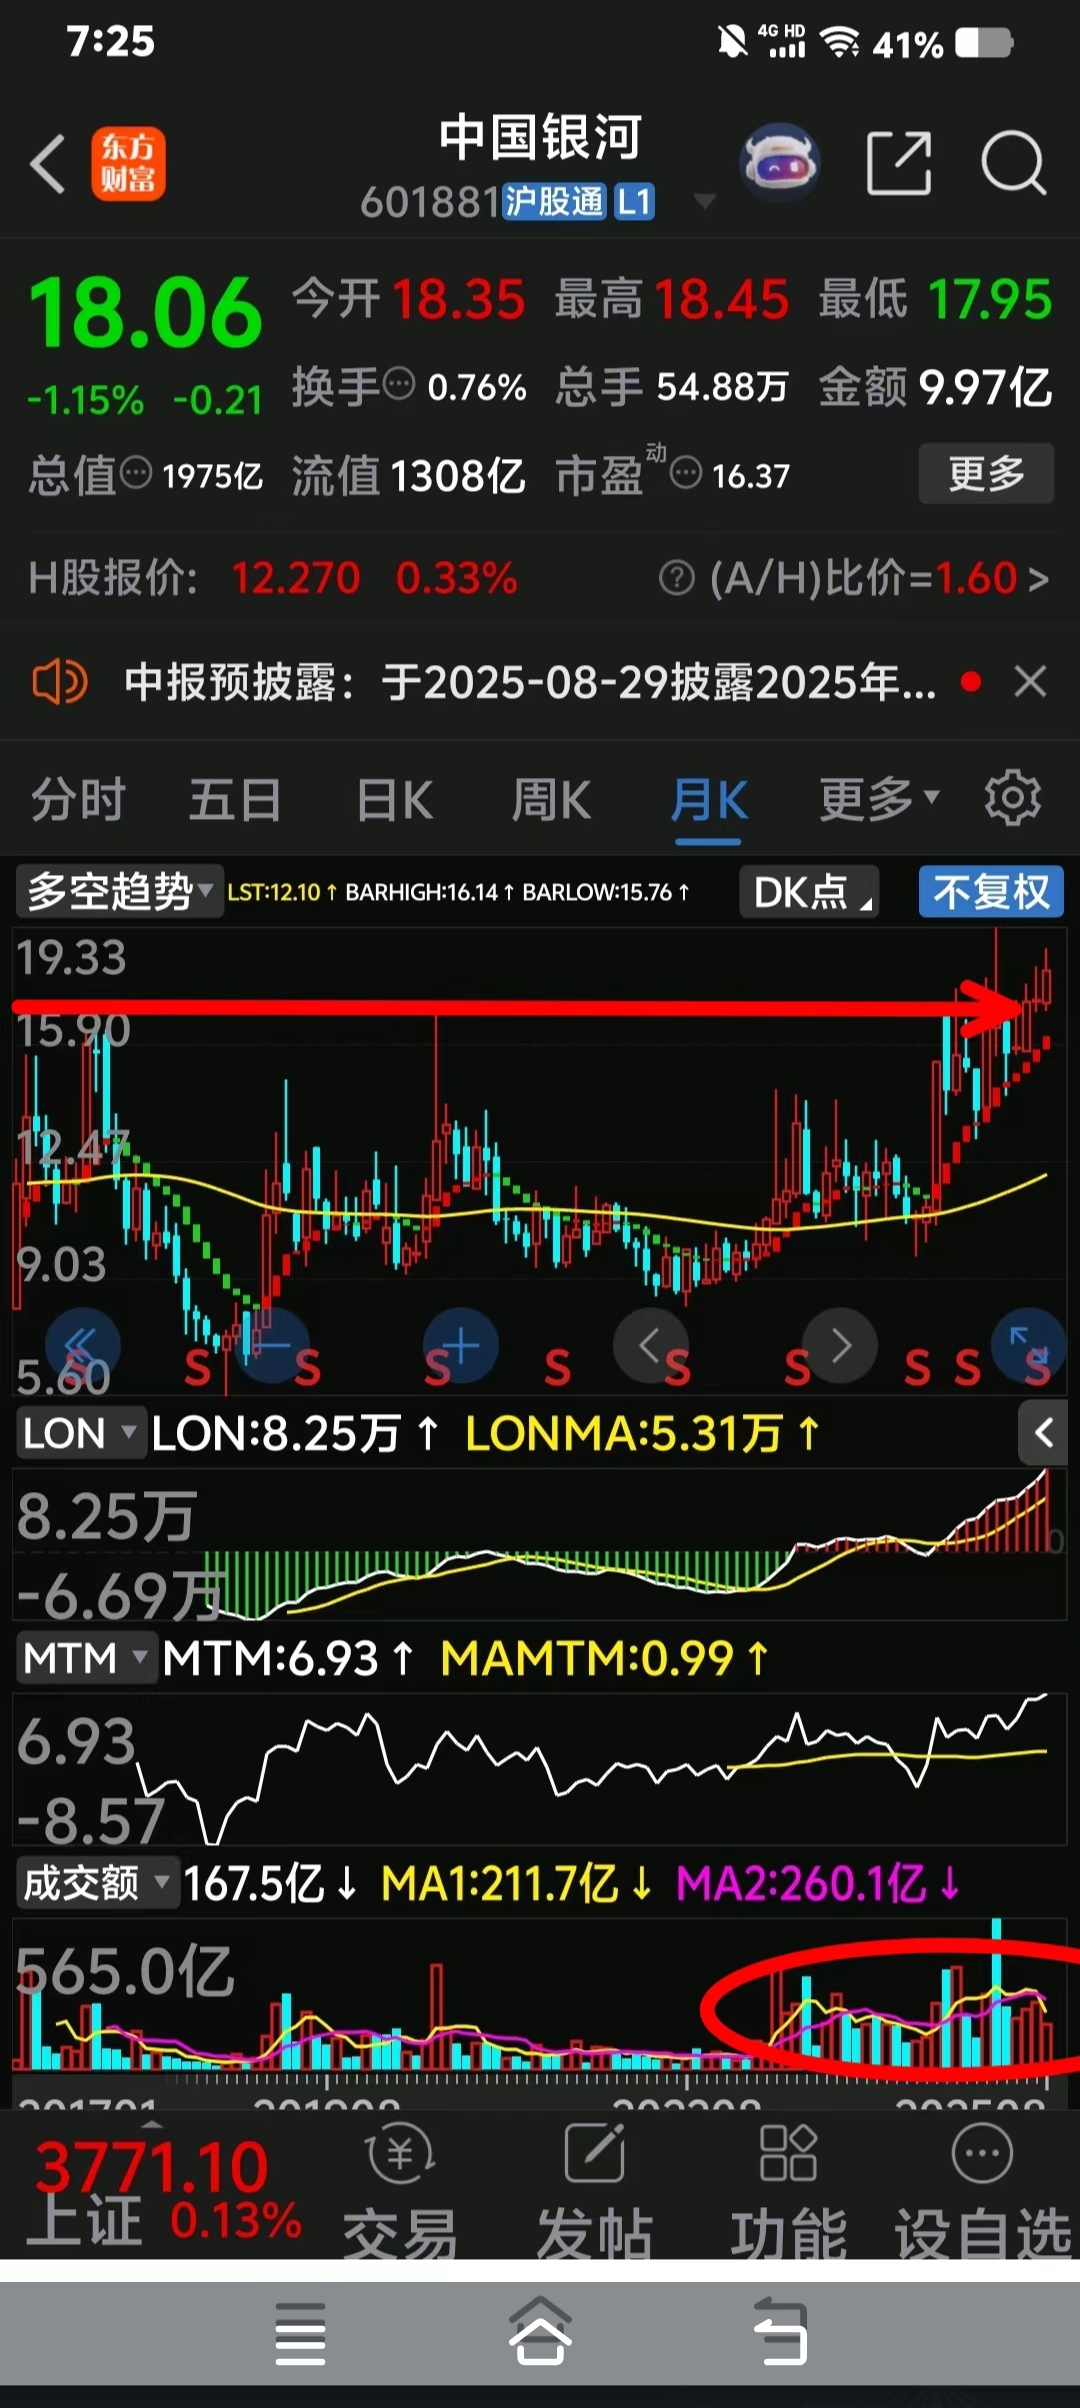This screenshot has height=2408, width=1080.
Task: Tap current price 18.06
Action: tap(146, 313)
